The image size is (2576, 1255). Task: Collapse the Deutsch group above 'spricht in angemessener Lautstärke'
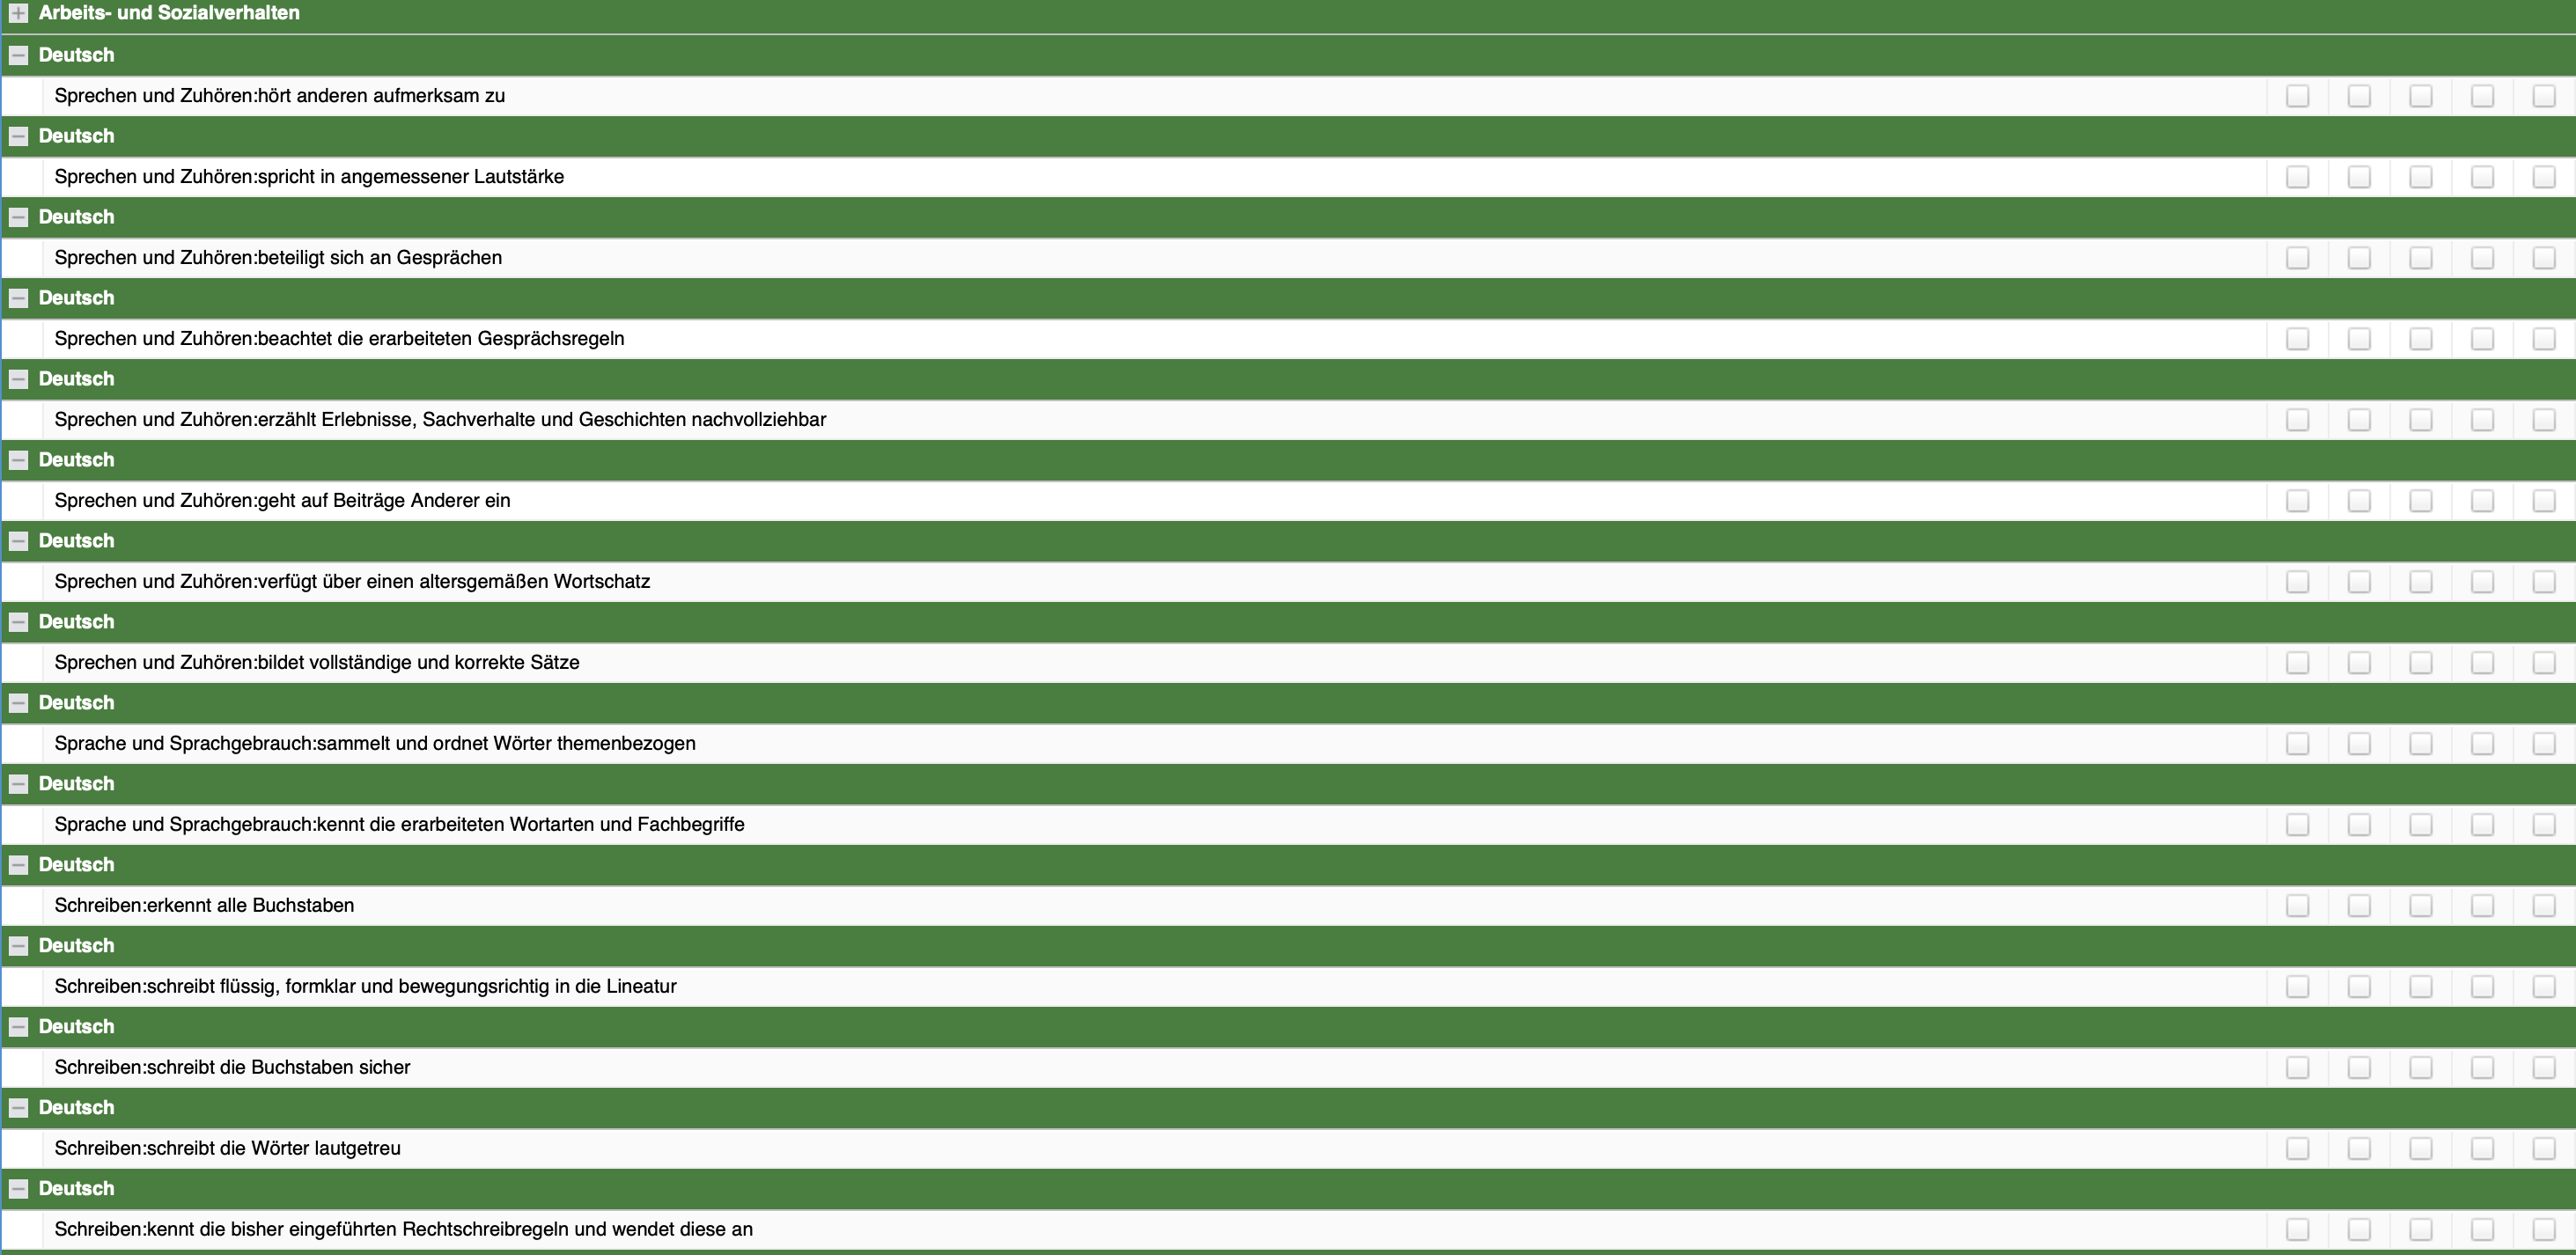click(x=18, y=136)
